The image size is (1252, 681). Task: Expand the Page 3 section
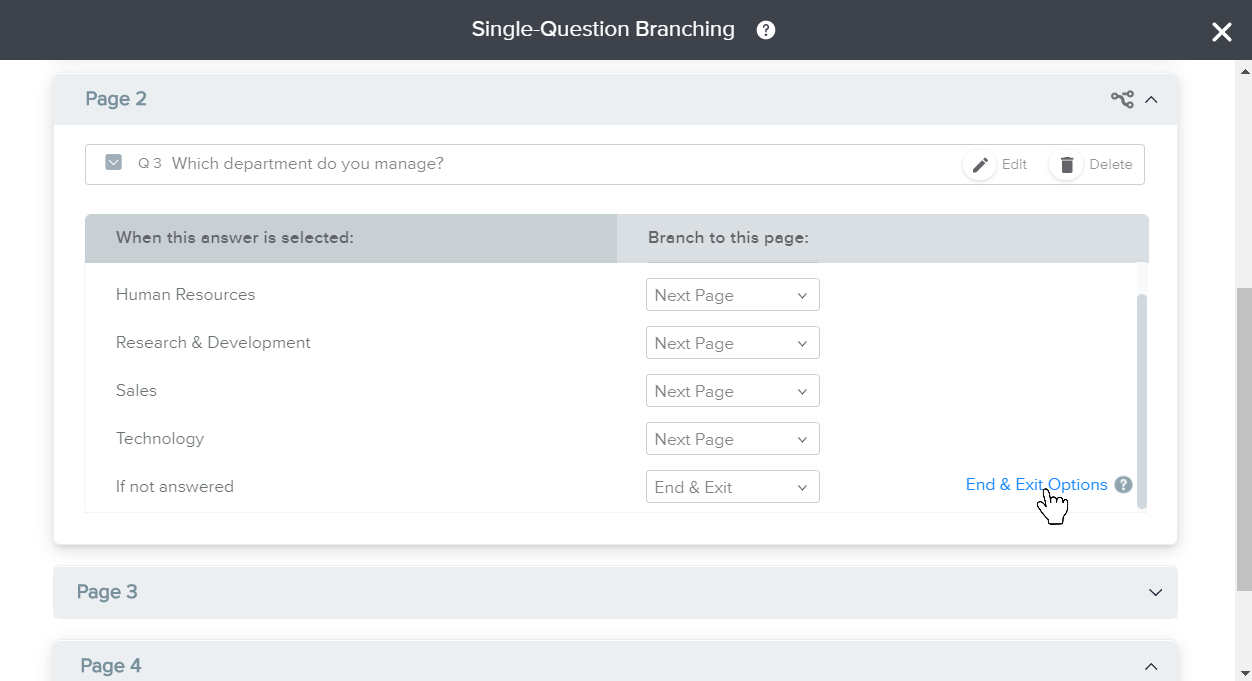coord(1155,592)
